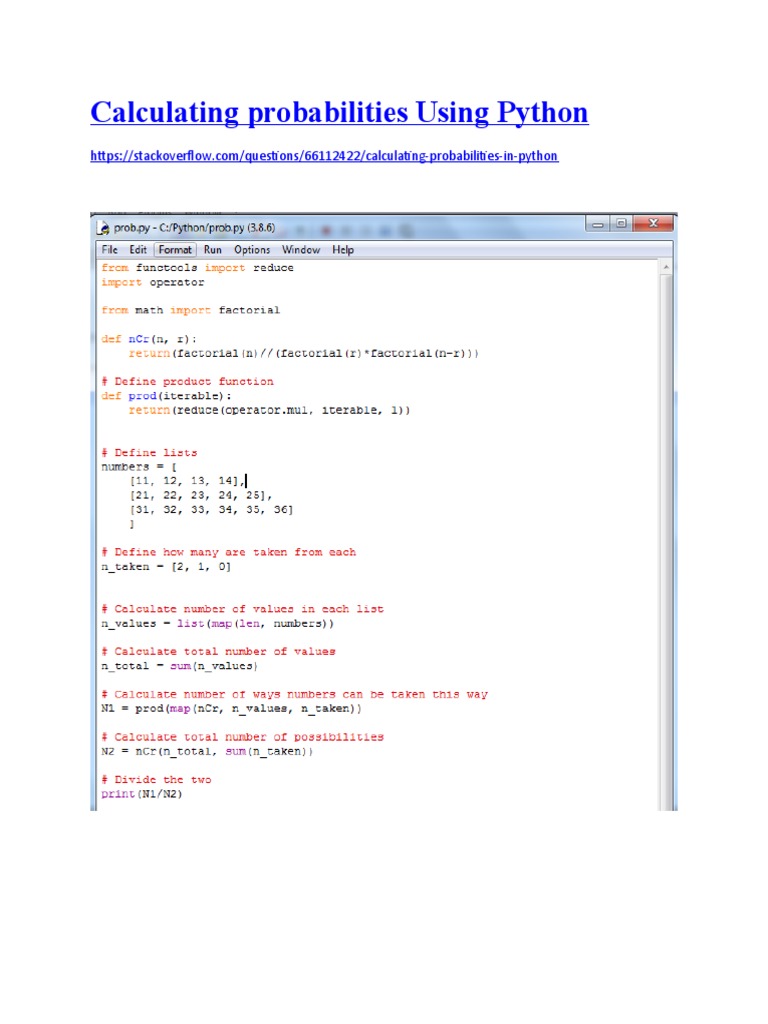The image size is (768, 1024).
Task: Place cursor on the print(N1/N2) line
Action: point(142,794)
